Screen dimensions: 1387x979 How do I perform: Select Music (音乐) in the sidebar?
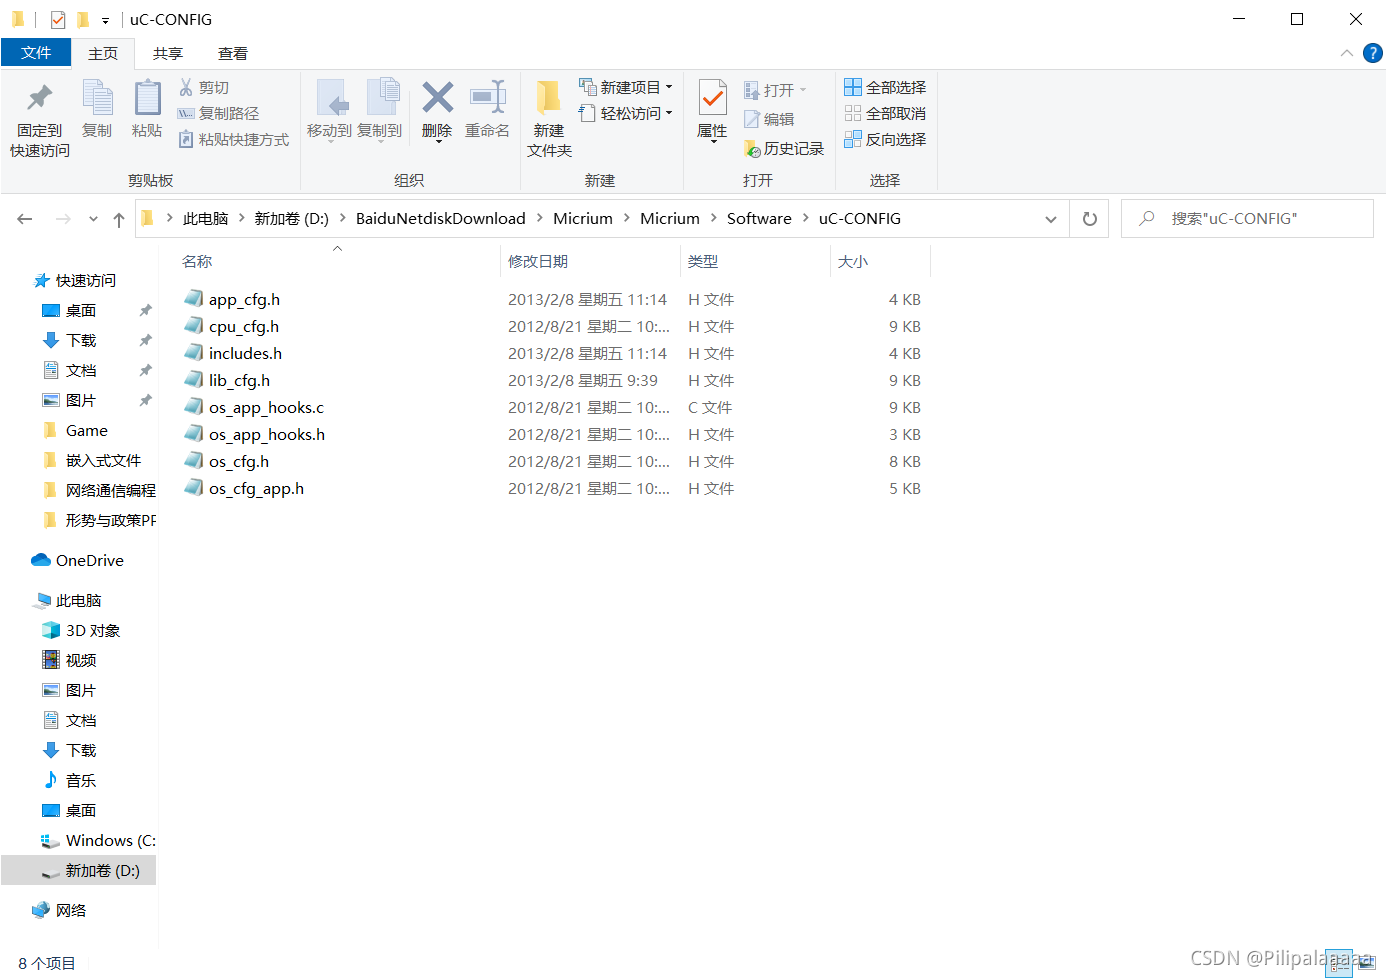coord(81,781)
